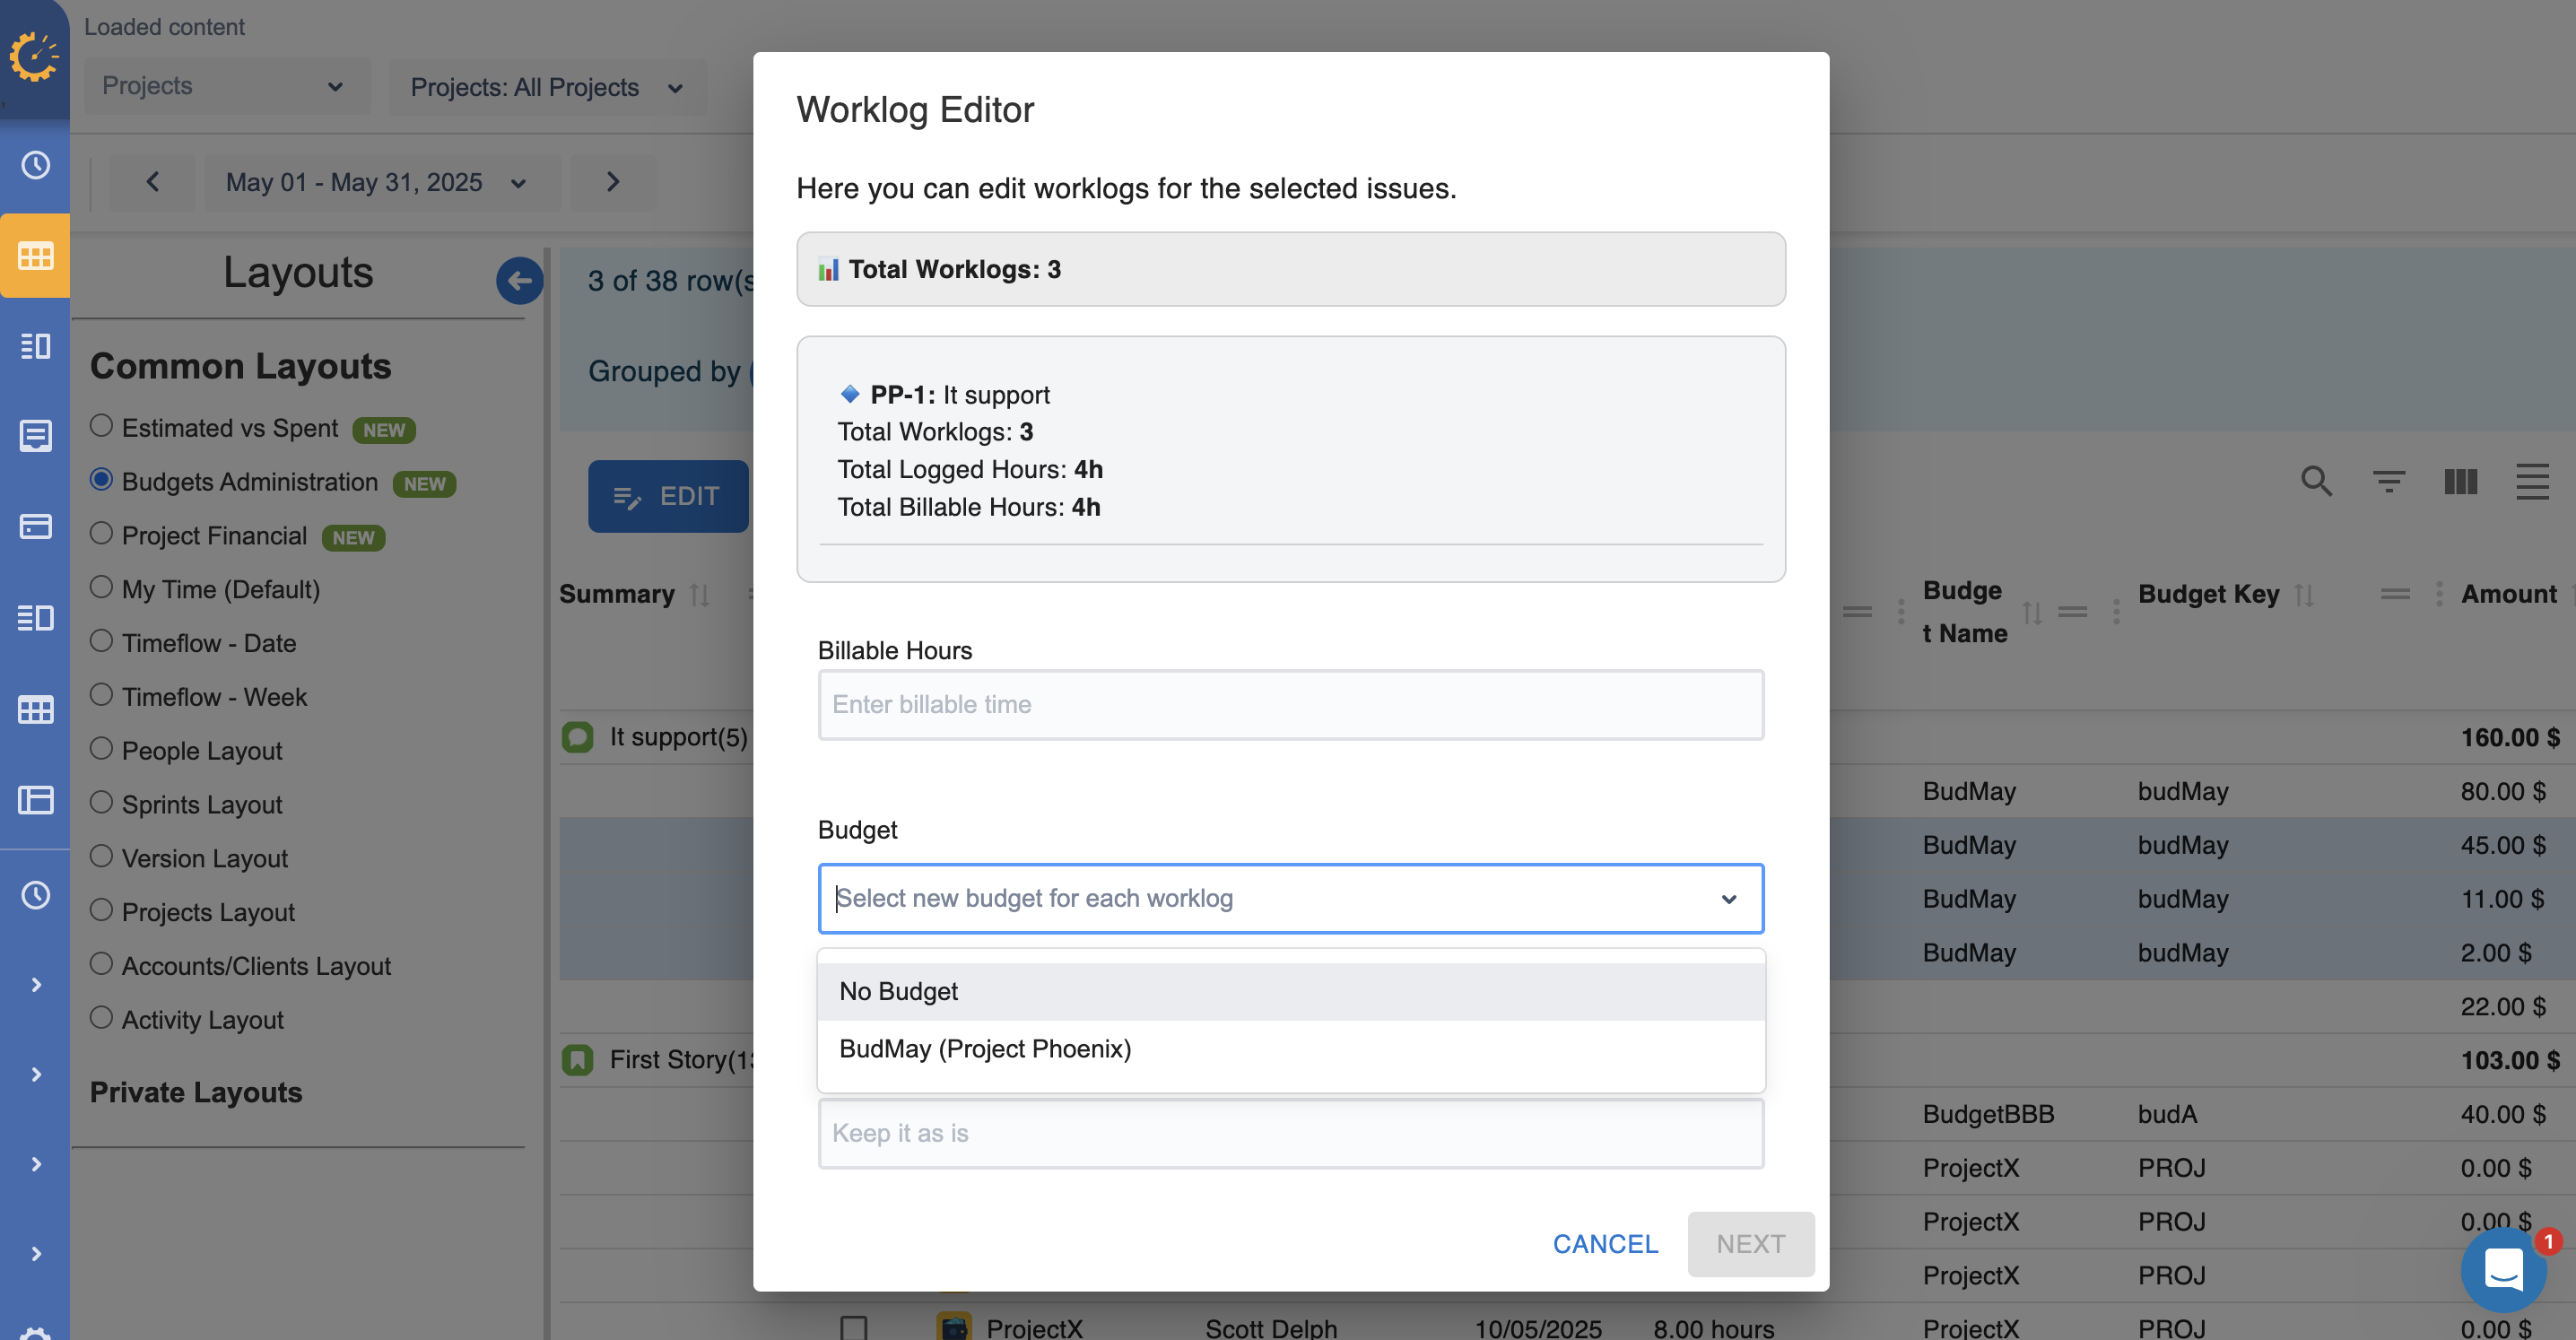Open search in the table toolbar

(x=2316, y=482)
